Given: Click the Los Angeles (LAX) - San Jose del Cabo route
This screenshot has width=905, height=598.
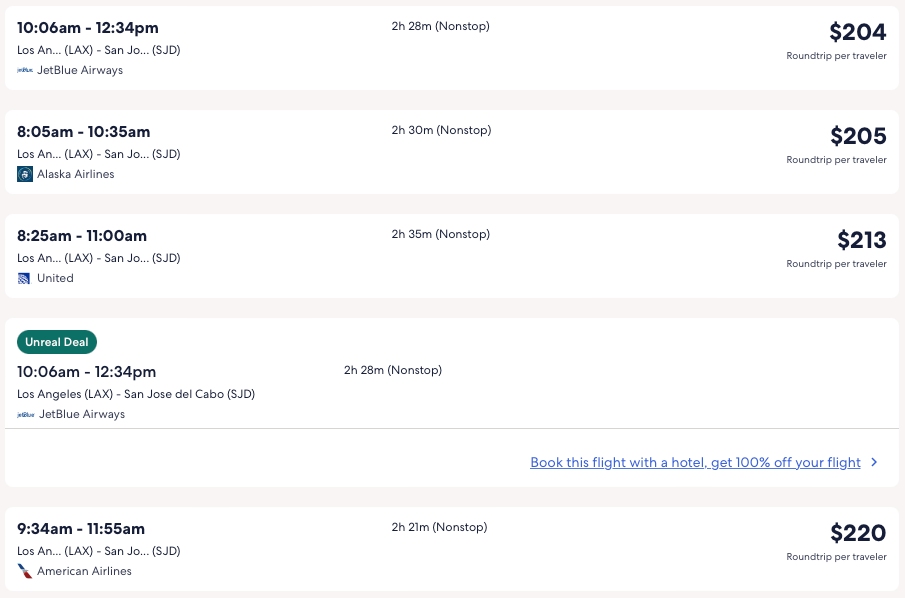Looking at the screenshot, I should [x=136, y=394].
